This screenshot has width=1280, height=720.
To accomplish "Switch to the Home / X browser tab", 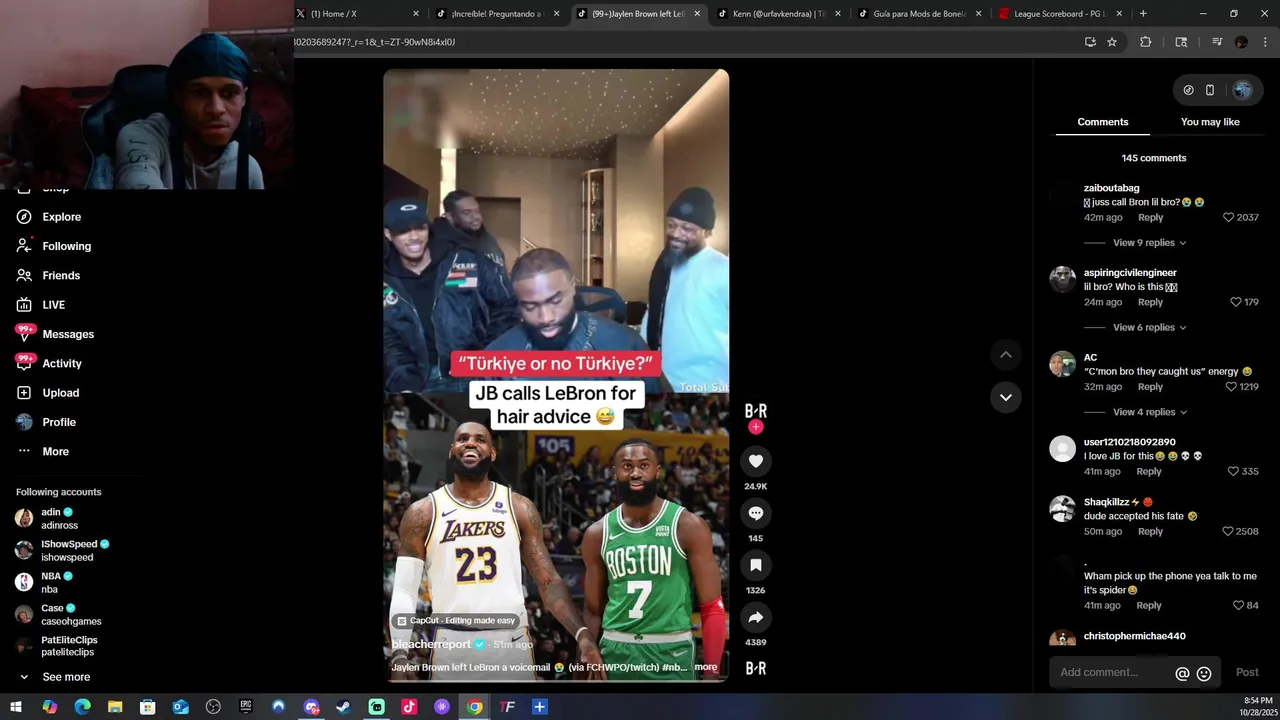I will tap(356, 14).
